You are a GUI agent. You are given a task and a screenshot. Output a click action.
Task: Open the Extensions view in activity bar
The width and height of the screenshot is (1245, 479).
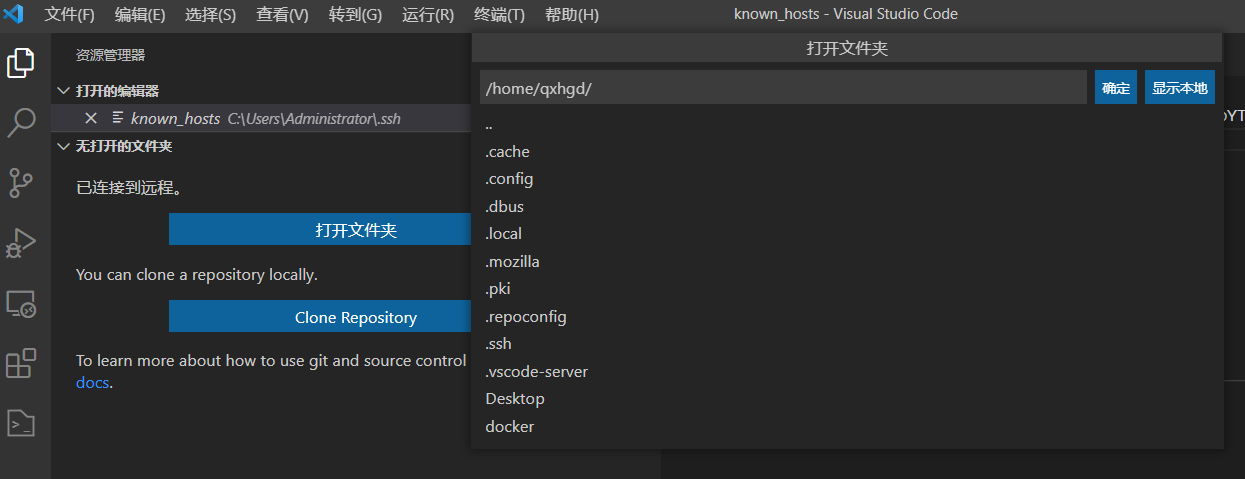point(21,364)
